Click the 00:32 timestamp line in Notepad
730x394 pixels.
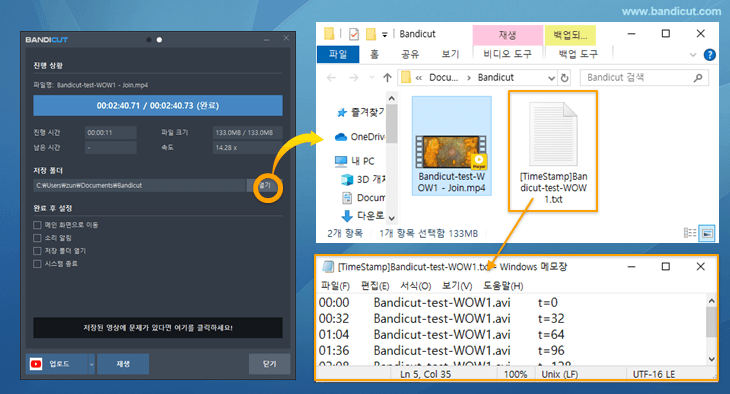[441, 319]
